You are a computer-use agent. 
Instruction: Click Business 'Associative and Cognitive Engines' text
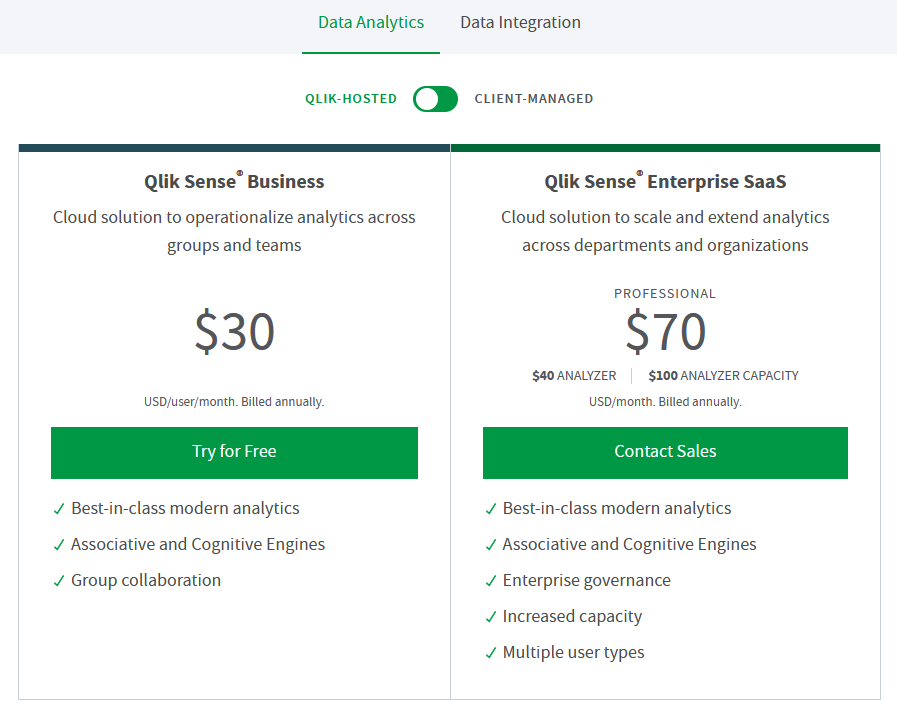coord(198,544)
